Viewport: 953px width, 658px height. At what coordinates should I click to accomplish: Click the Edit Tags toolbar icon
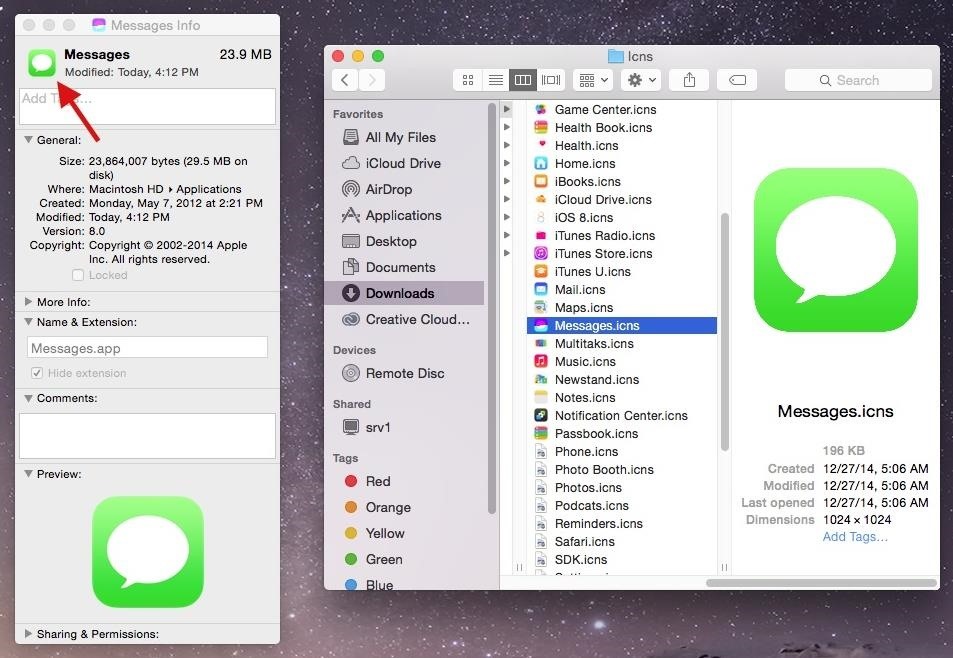739,80
